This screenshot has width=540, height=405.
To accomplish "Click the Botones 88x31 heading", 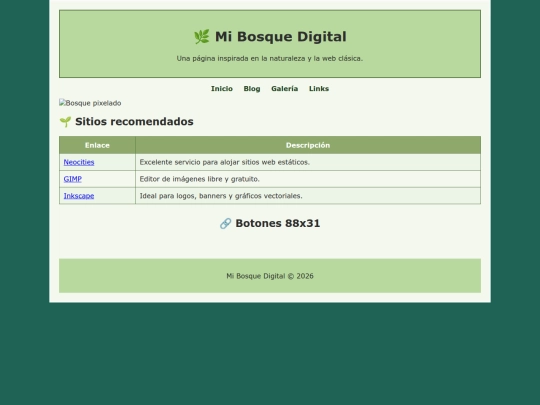I will coord(278,224).
